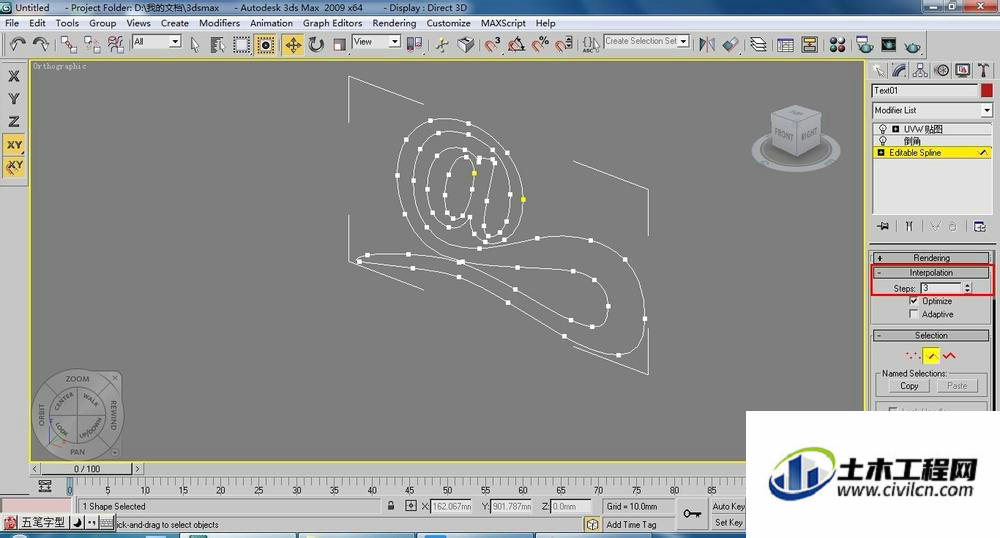The width and height of the screenshot is (1000, 538).
Task: Toggle the Select and Manipulate icon
Action: point(442,44)
